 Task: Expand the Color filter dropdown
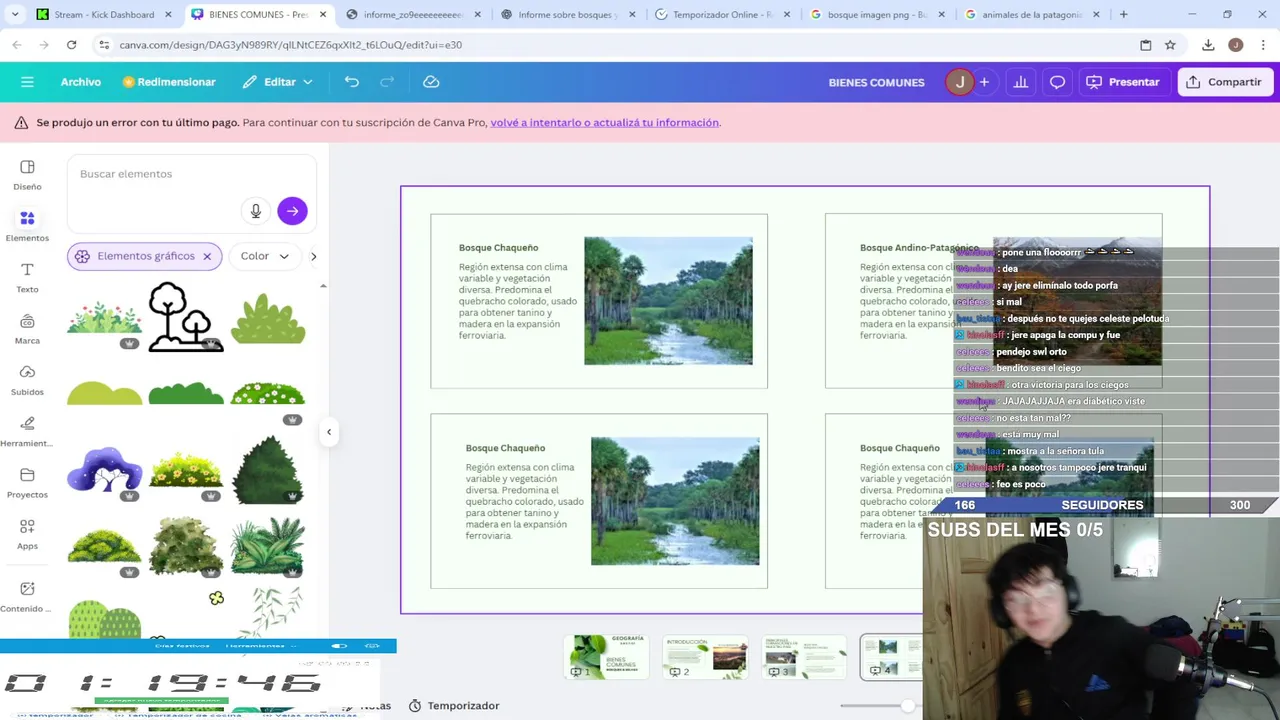(264, 256)
